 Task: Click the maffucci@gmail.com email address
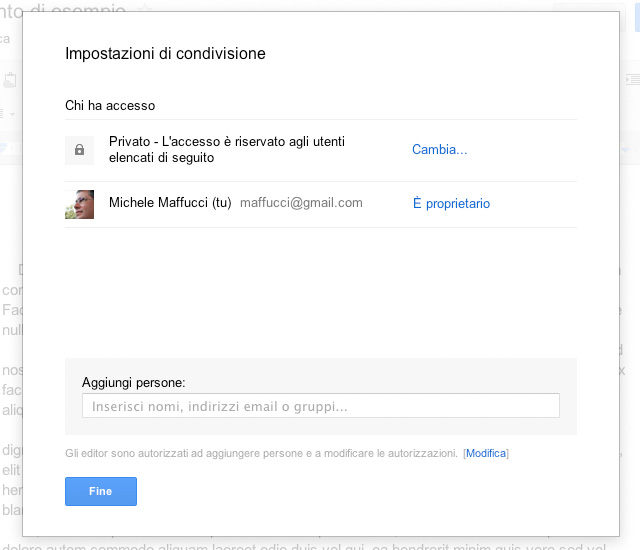(x=301, y=203)
